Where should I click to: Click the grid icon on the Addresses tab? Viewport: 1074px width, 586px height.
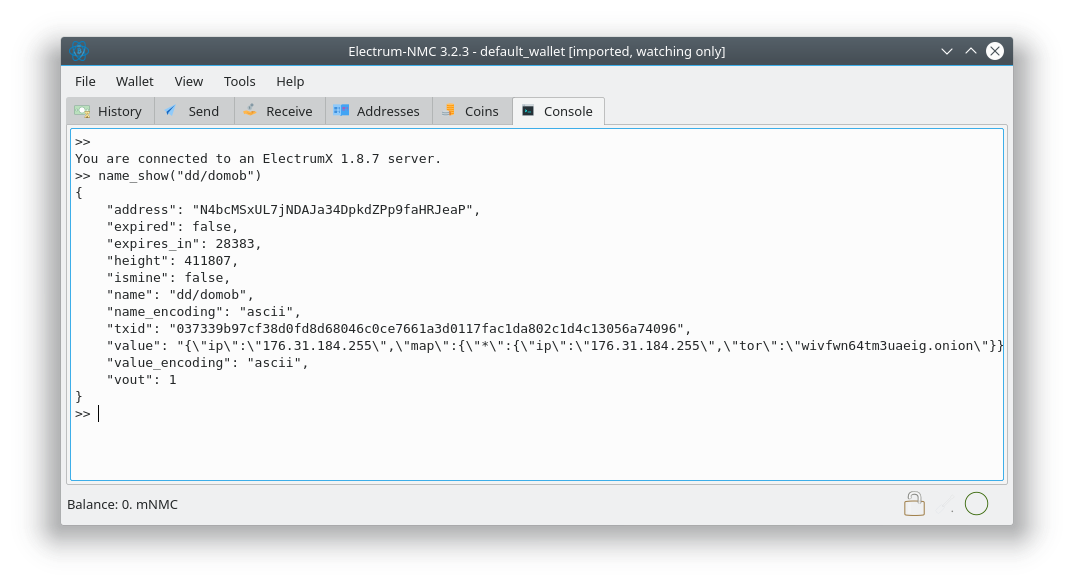(x=340, y=110)
